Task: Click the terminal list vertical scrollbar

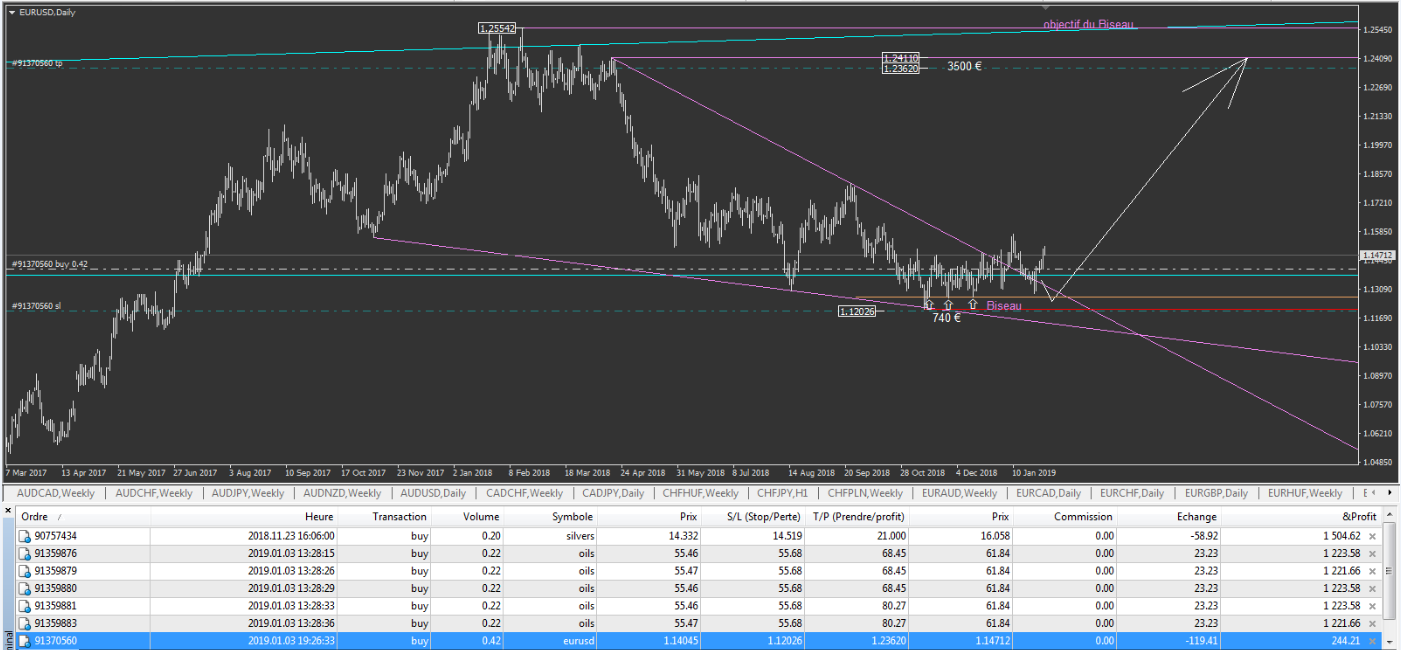Action: click(x=1391, y=580)
